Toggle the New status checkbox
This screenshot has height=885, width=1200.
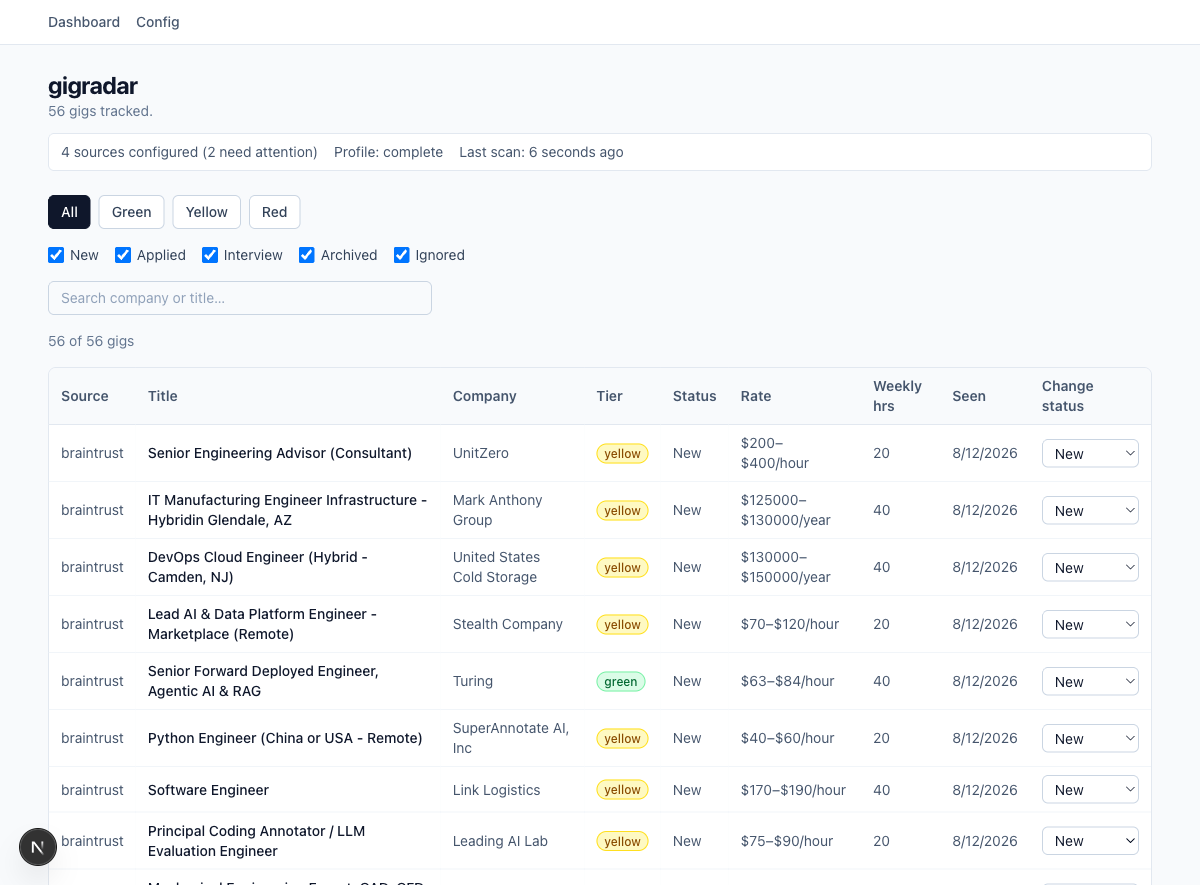click(56, 255)
